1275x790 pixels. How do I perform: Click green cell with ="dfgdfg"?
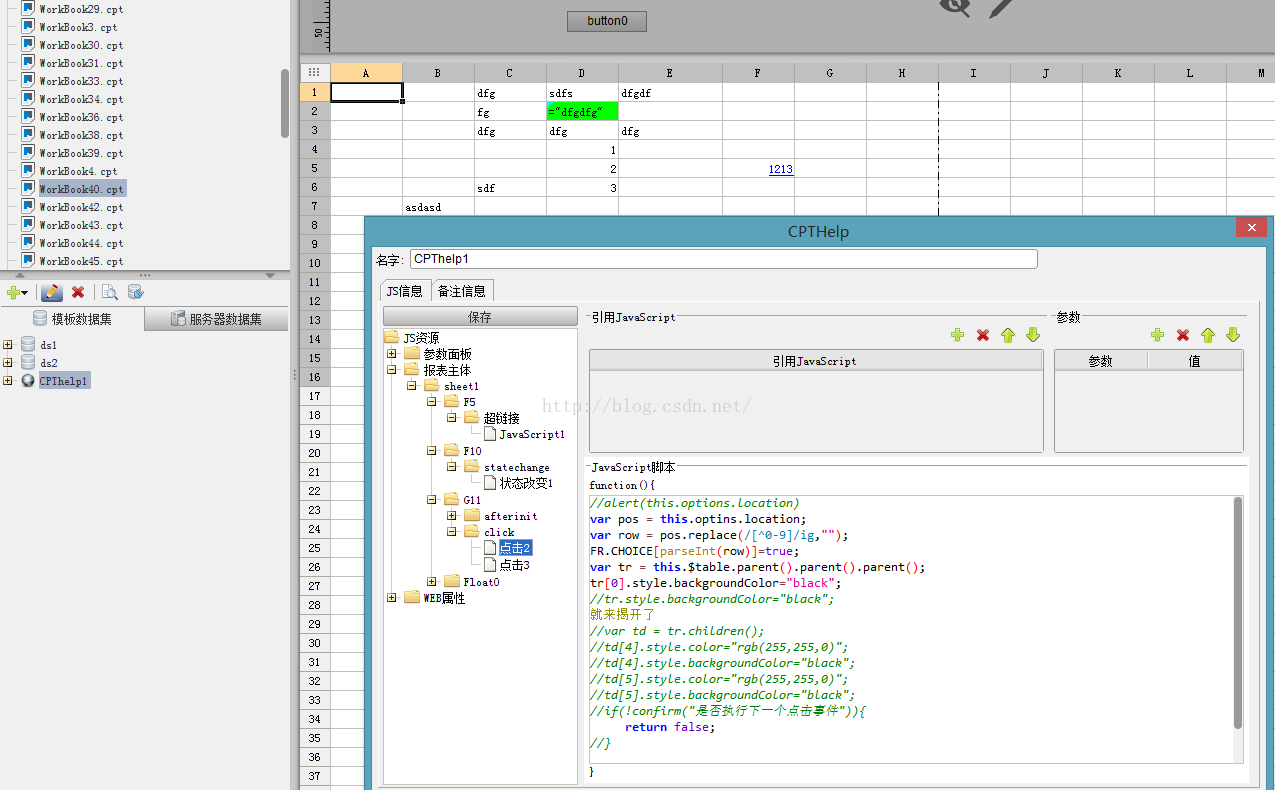coord(582,111)
